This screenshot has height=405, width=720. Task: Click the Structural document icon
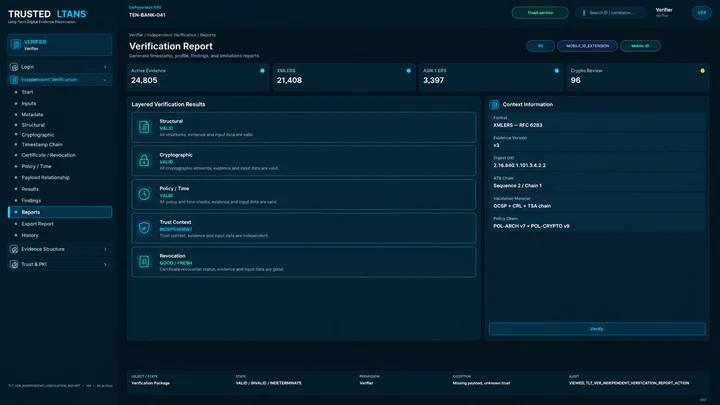point(144,127)
